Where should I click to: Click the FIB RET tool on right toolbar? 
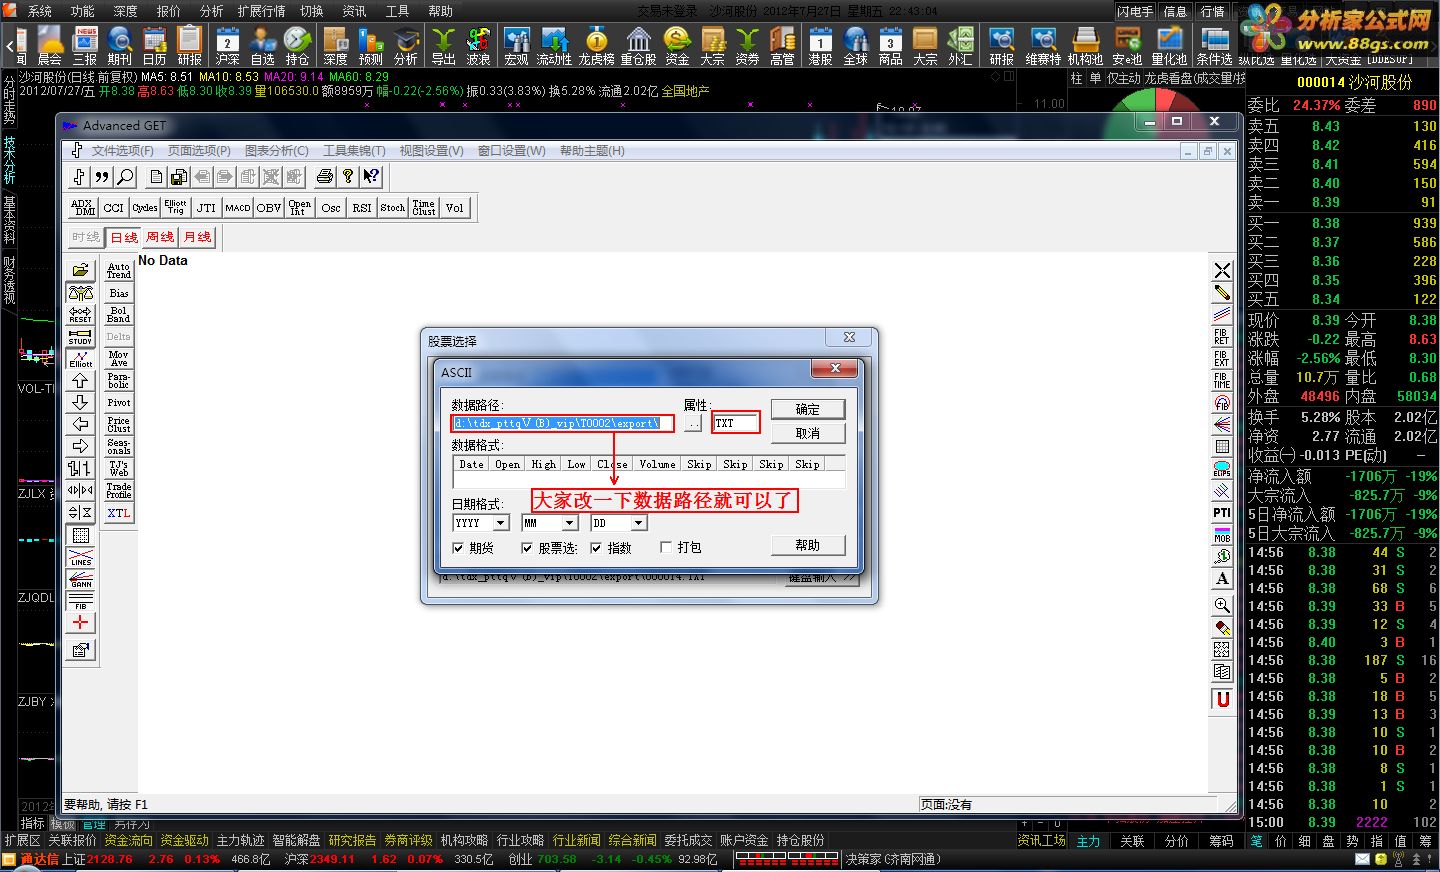[1222, 336]
